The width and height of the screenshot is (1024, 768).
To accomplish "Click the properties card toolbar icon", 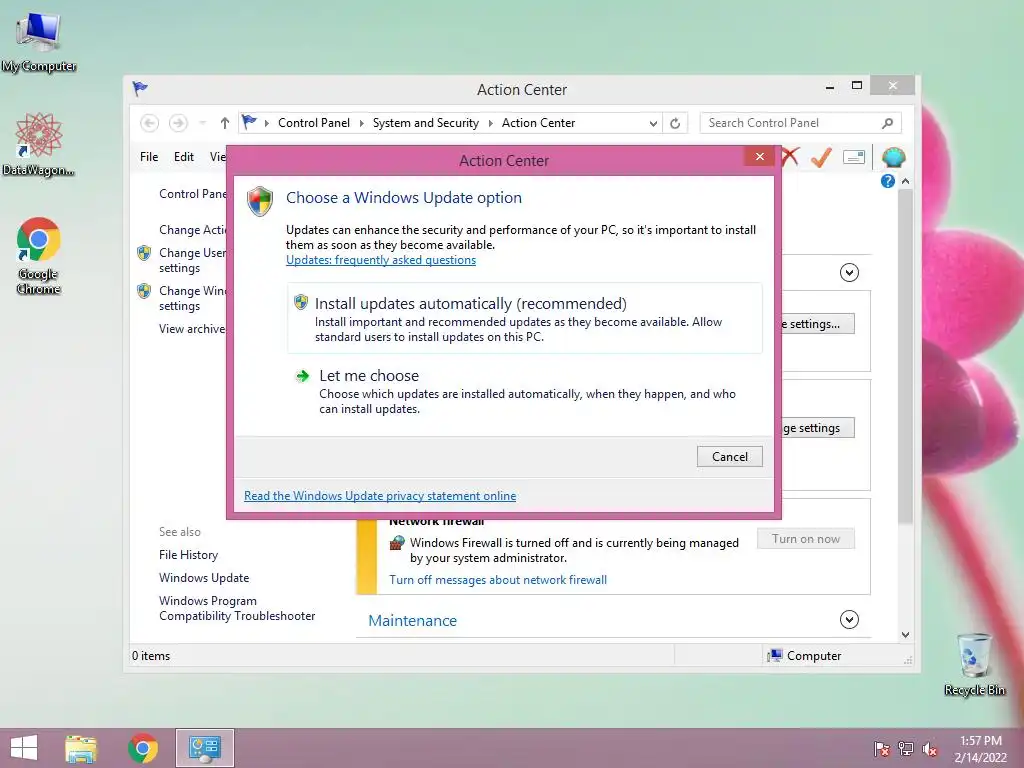I will point(854,157).
